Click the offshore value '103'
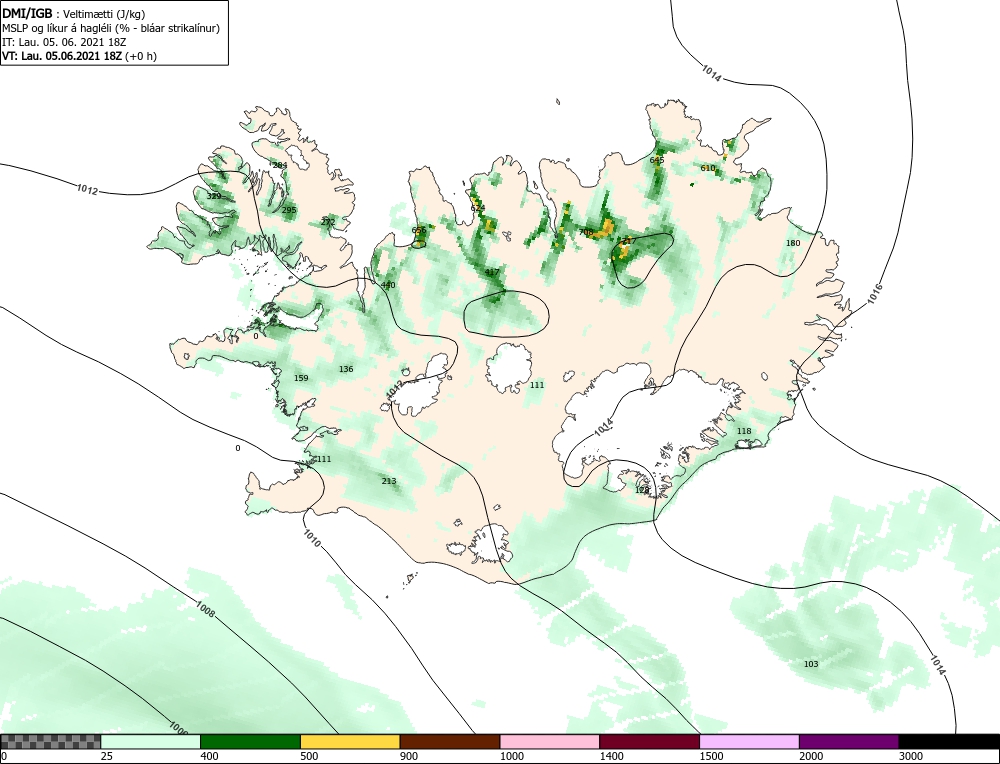Viewport: 1000px width, 764px height. (x=811, y=664)
